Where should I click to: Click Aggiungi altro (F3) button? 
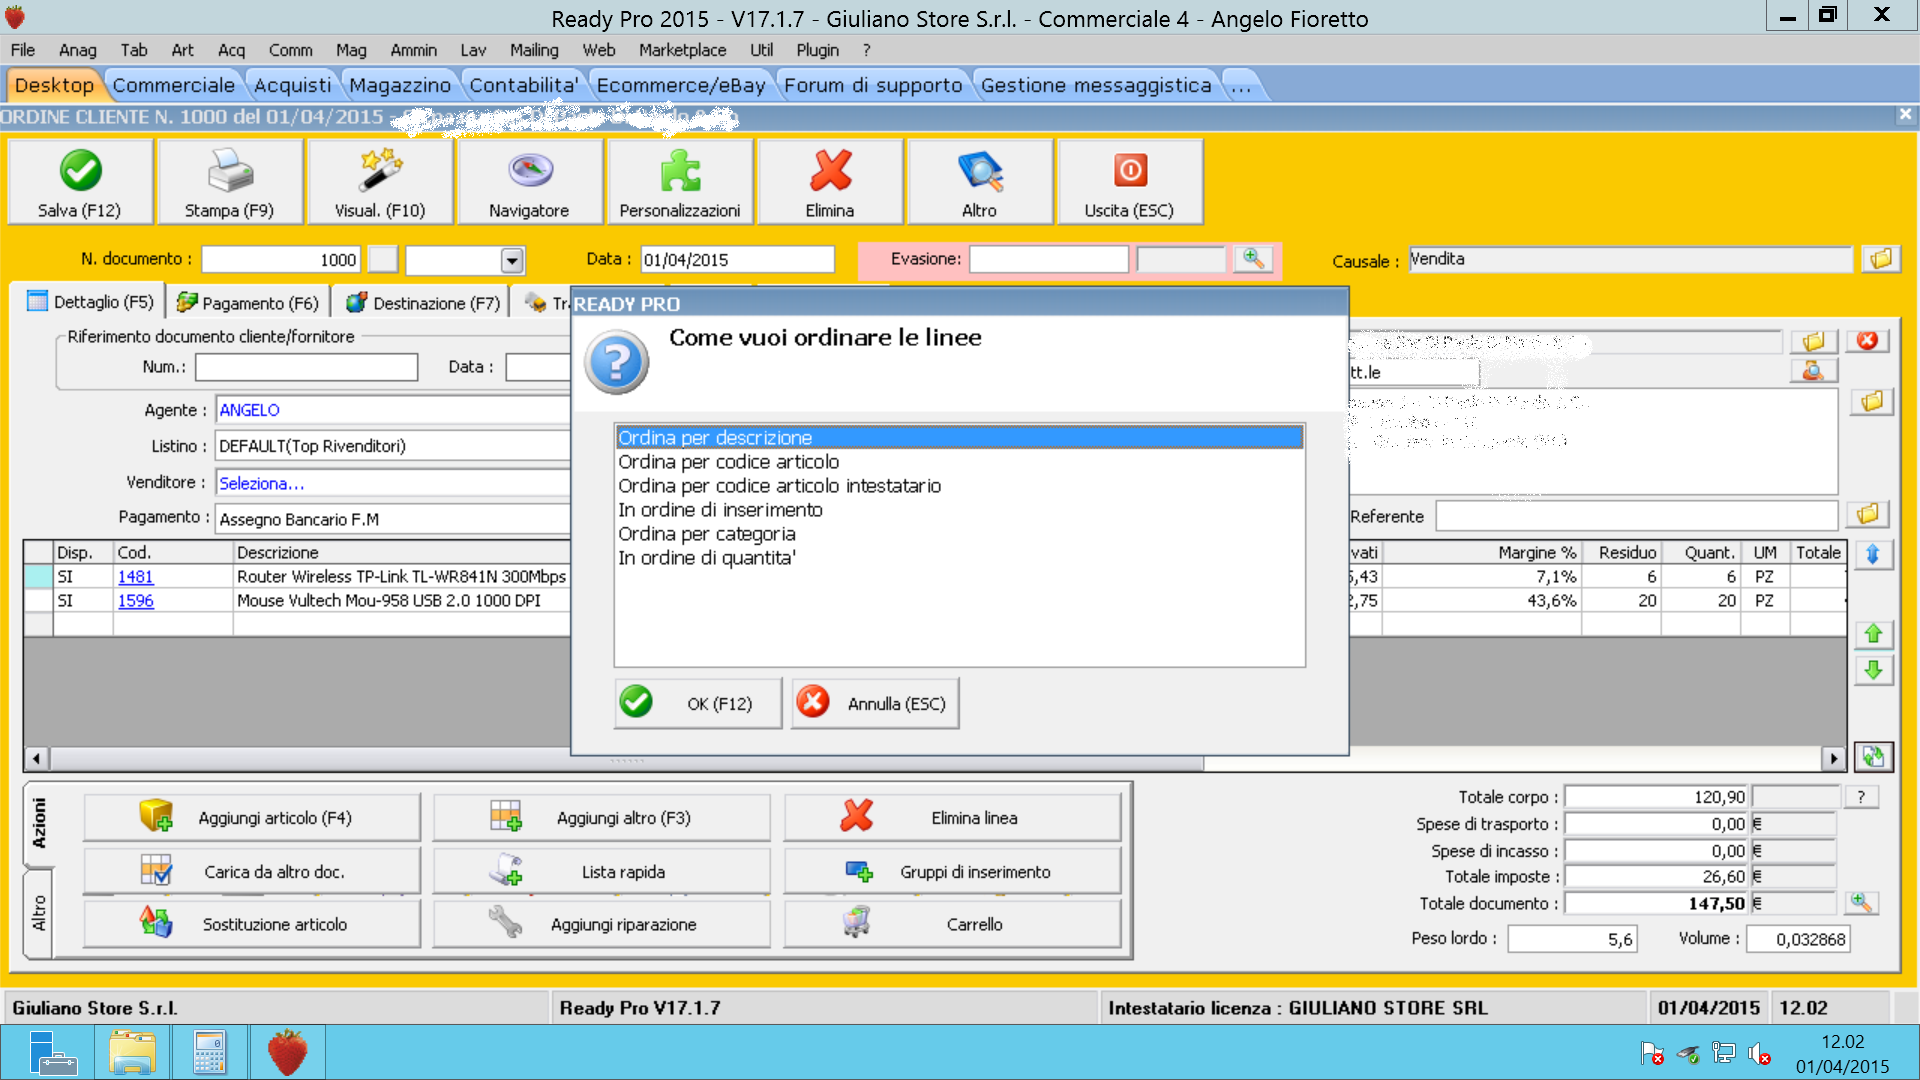tap(602, 817)
